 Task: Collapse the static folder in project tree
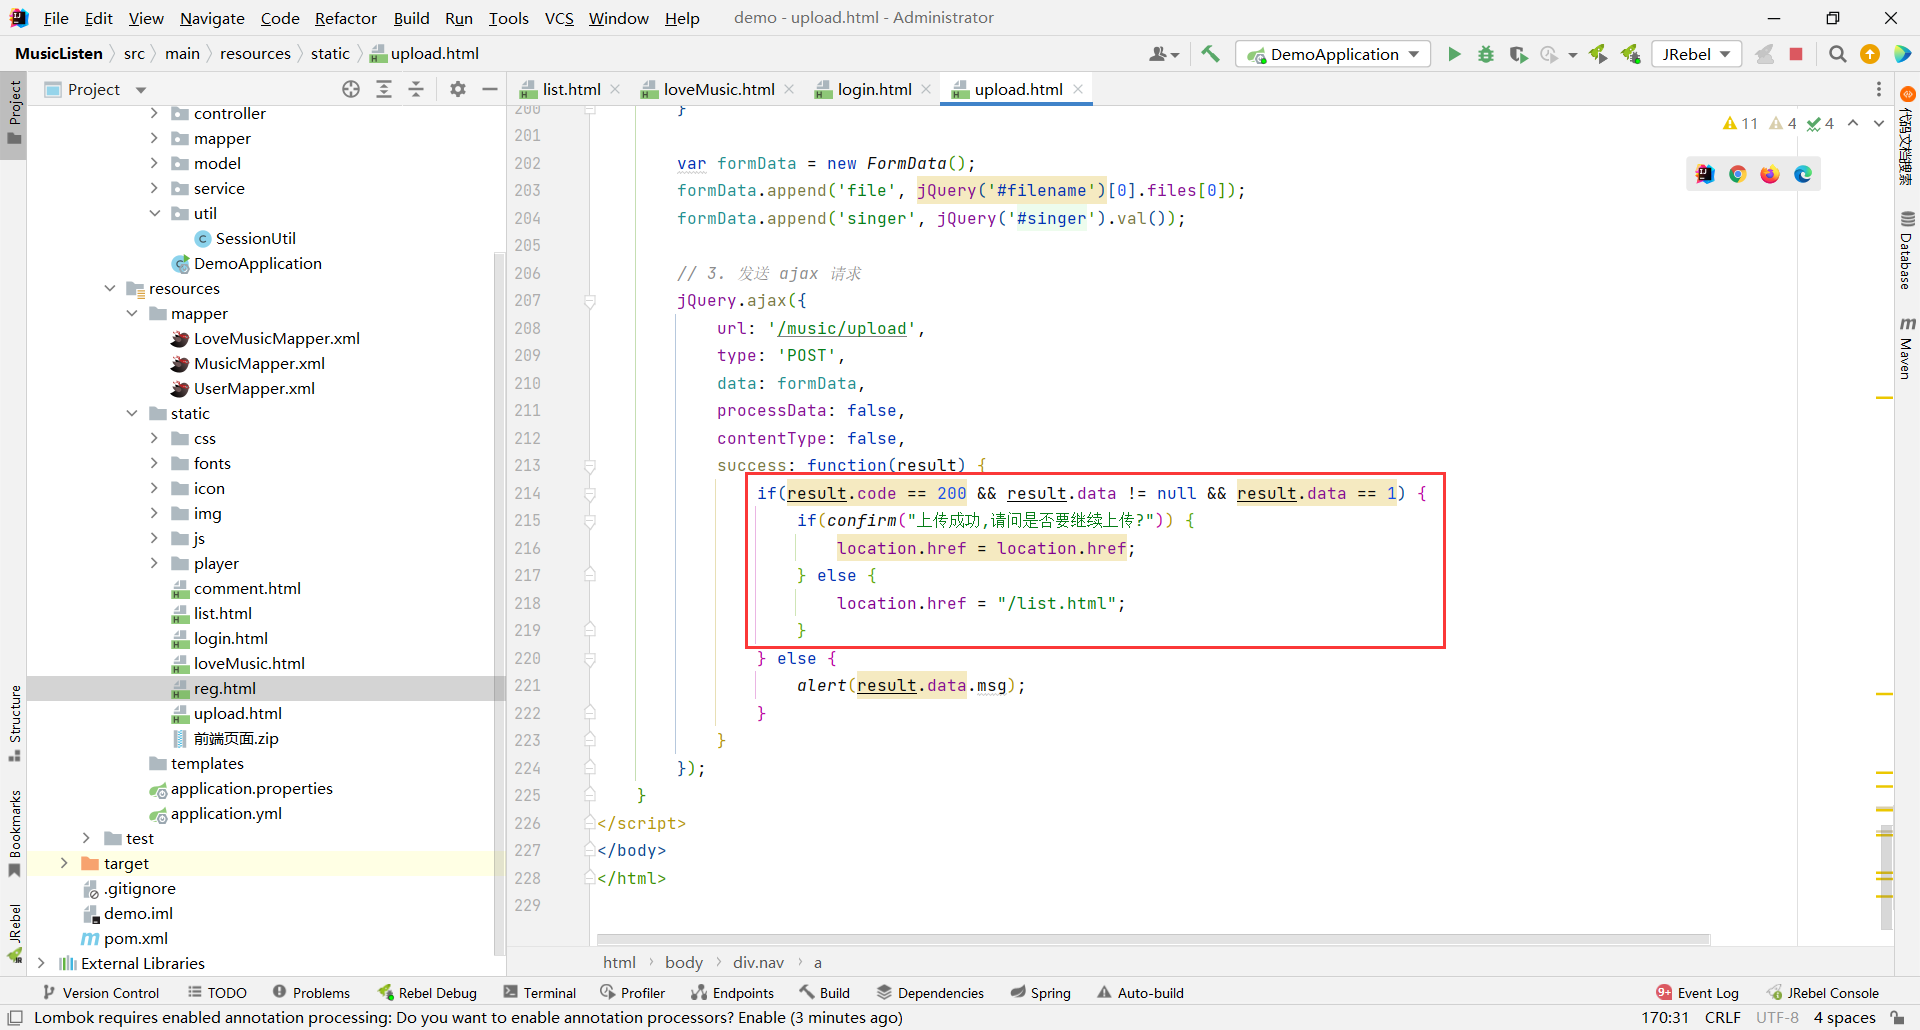coord(132,413)
